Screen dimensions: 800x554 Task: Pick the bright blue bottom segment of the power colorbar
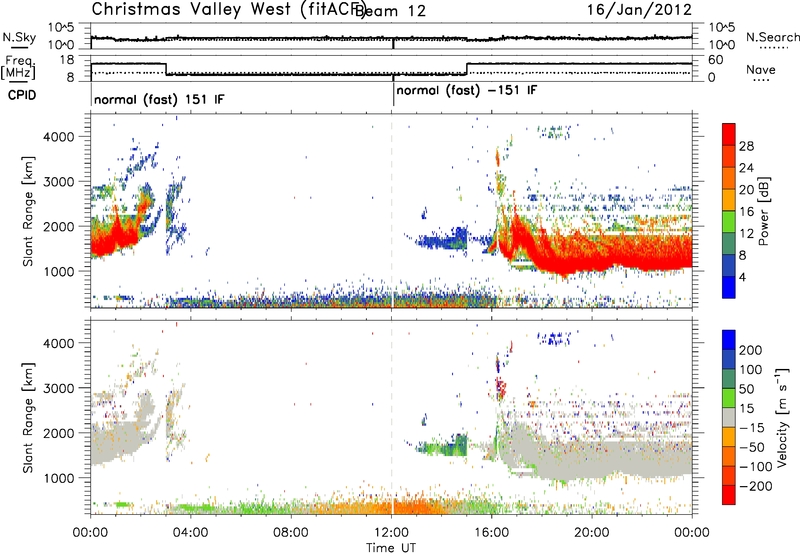tap(729, 287)
